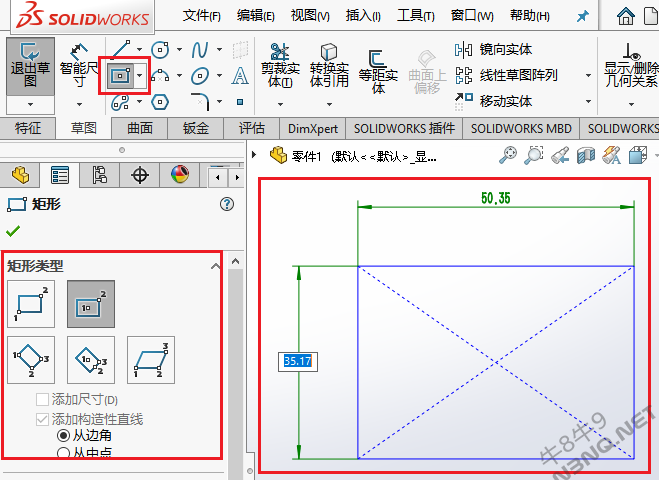This screenshot has height=480, width=659.
Task: Select the Point sketch tool
Action: [x=240, y=102]
